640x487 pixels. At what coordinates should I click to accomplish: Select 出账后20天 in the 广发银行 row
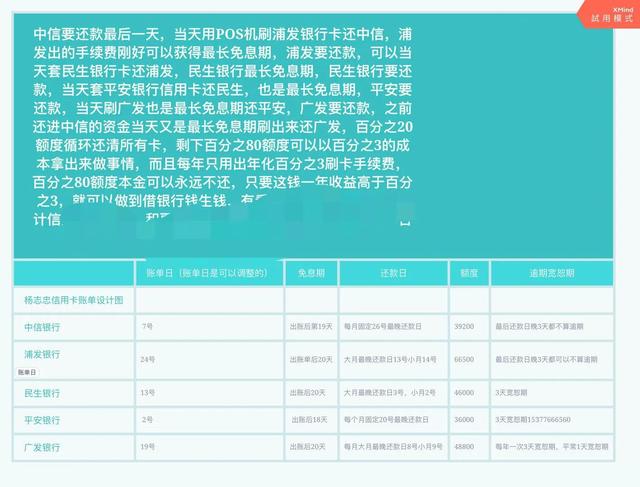tap(311, 447)
